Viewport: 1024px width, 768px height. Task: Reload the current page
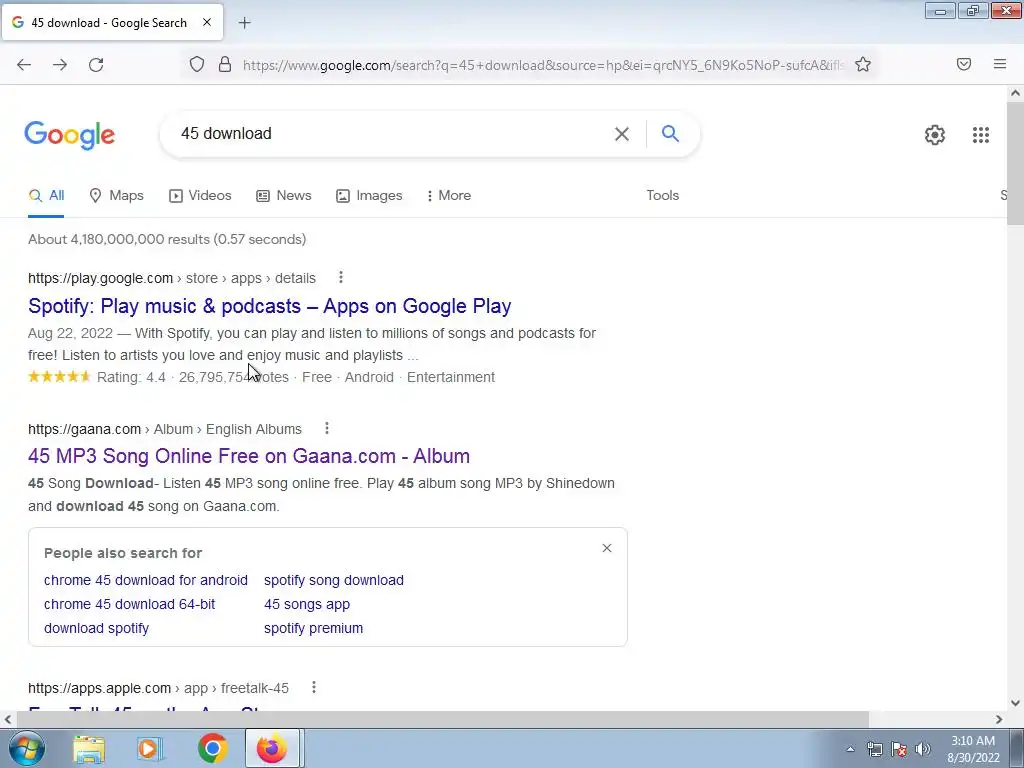point(96,65)
